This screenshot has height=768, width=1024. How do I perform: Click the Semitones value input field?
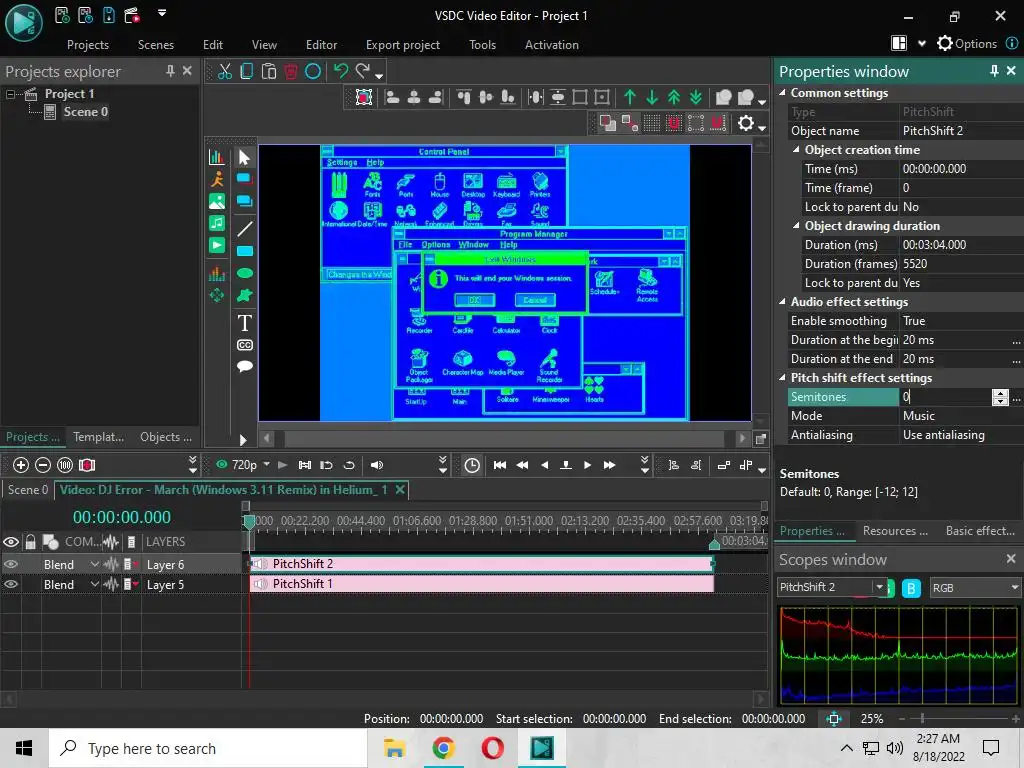click(945, 396)
